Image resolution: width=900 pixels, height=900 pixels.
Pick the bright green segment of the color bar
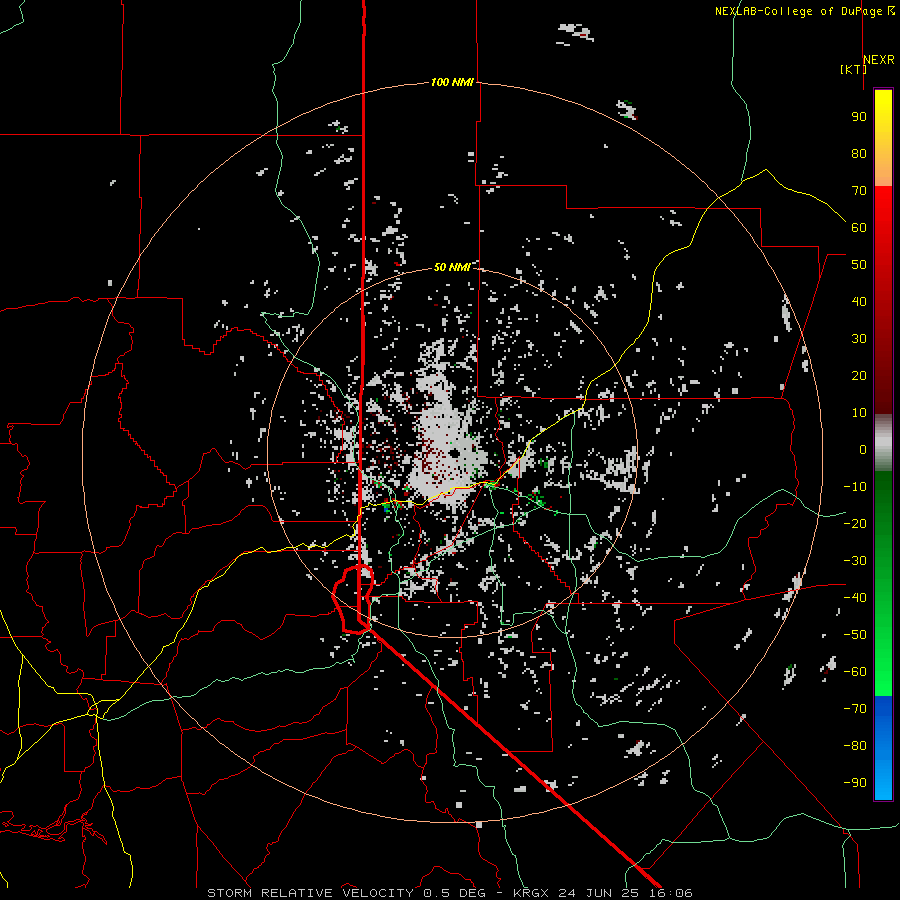[x=883, y=660]
